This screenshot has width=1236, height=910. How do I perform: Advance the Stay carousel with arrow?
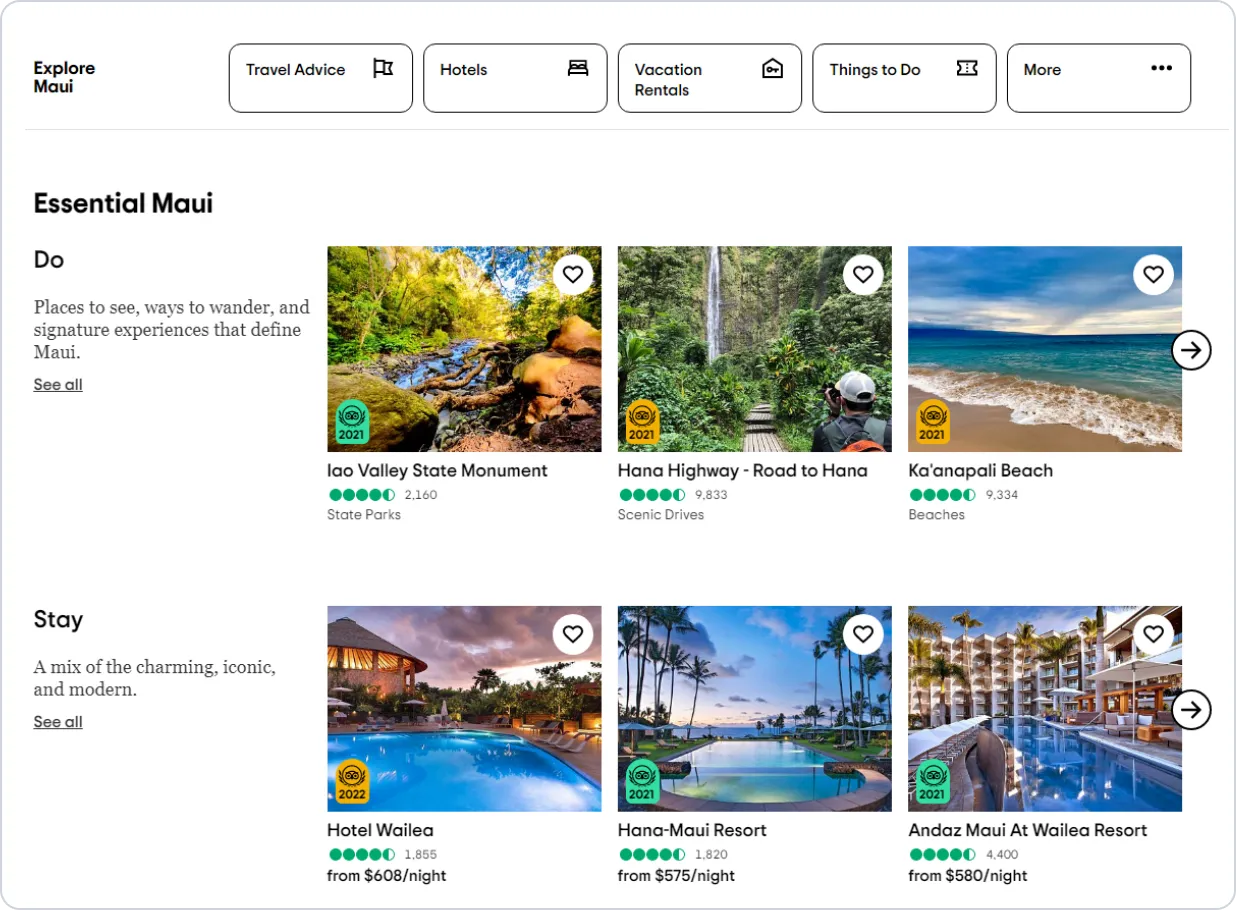coord(1191,710)
